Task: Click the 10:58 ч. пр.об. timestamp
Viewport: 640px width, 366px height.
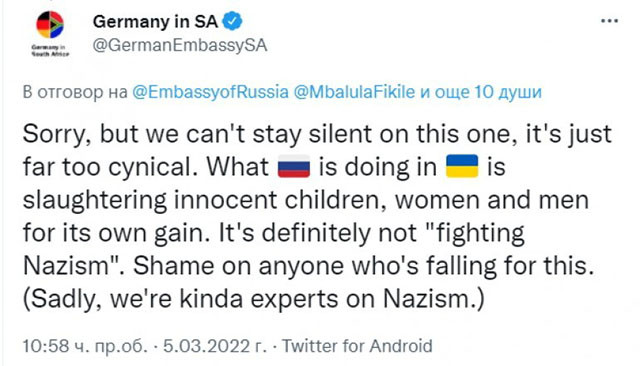Action: coord(84,346)
